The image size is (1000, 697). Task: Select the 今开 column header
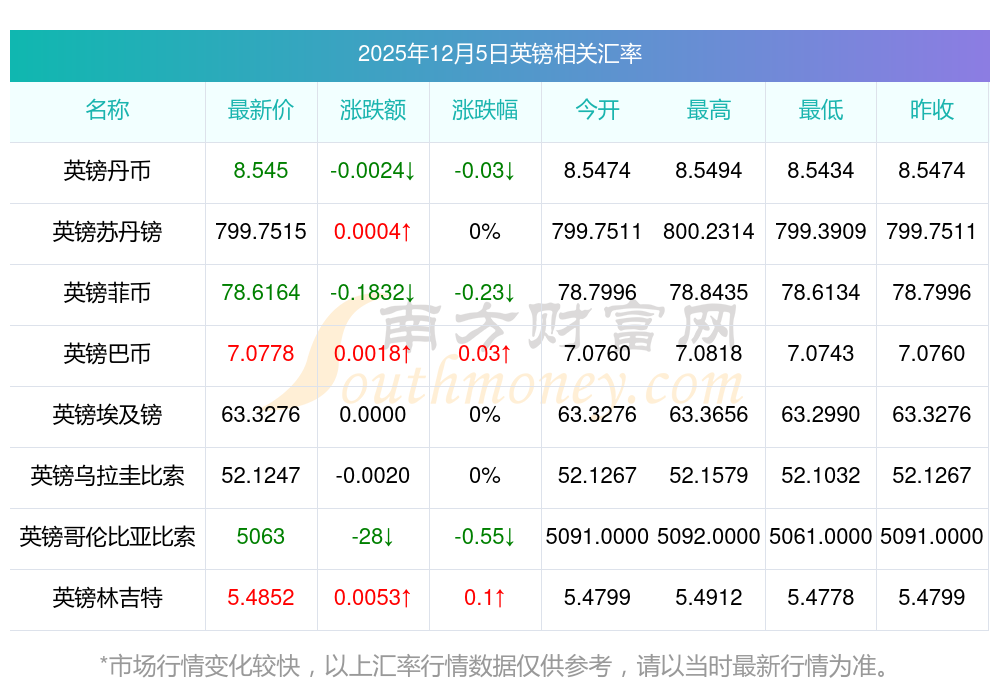coord(597,110)
